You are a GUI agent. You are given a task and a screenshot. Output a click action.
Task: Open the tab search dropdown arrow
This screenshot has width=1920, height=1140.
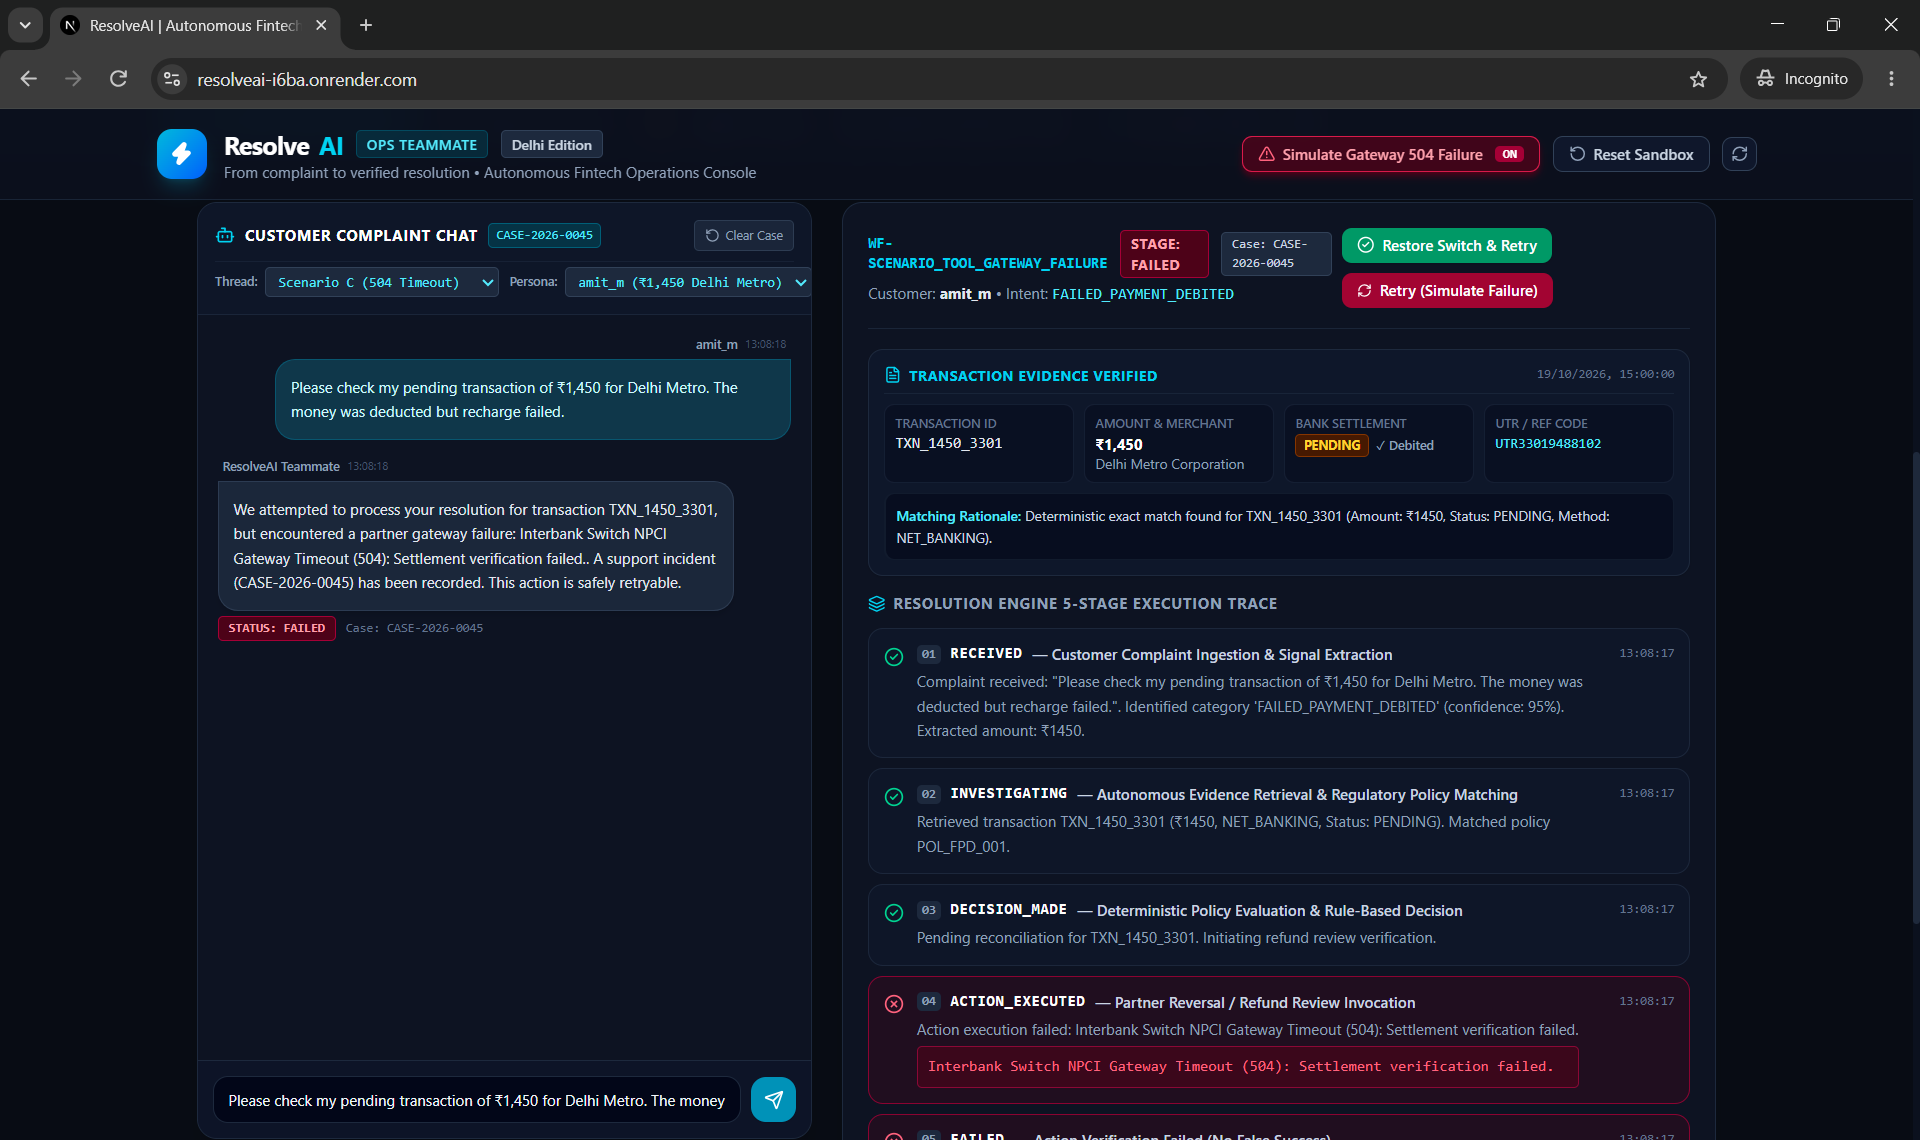click(25, 25)
